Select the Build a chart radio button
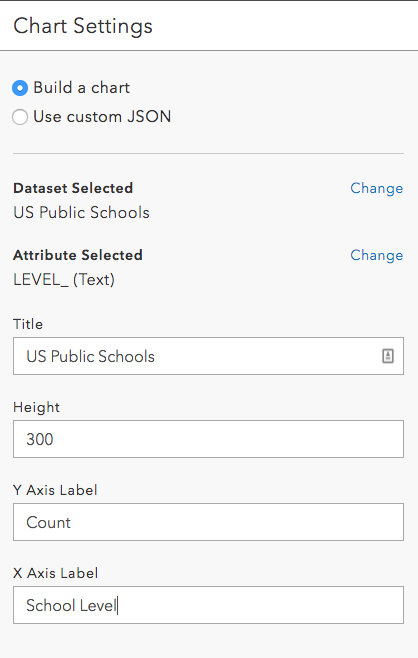 20,88
